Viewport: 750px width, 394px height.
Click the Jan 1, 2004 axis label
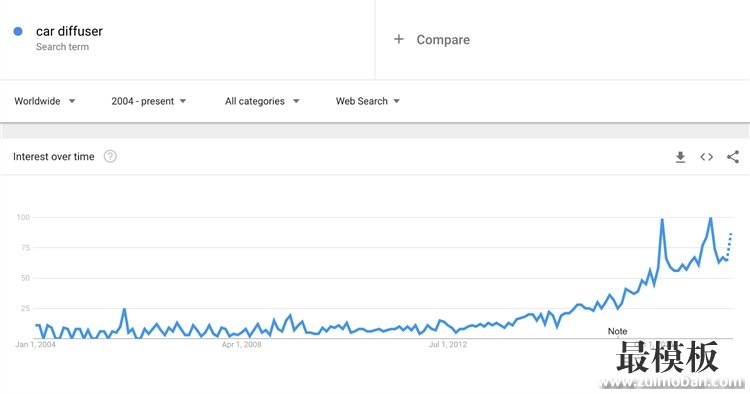[35, 344]
